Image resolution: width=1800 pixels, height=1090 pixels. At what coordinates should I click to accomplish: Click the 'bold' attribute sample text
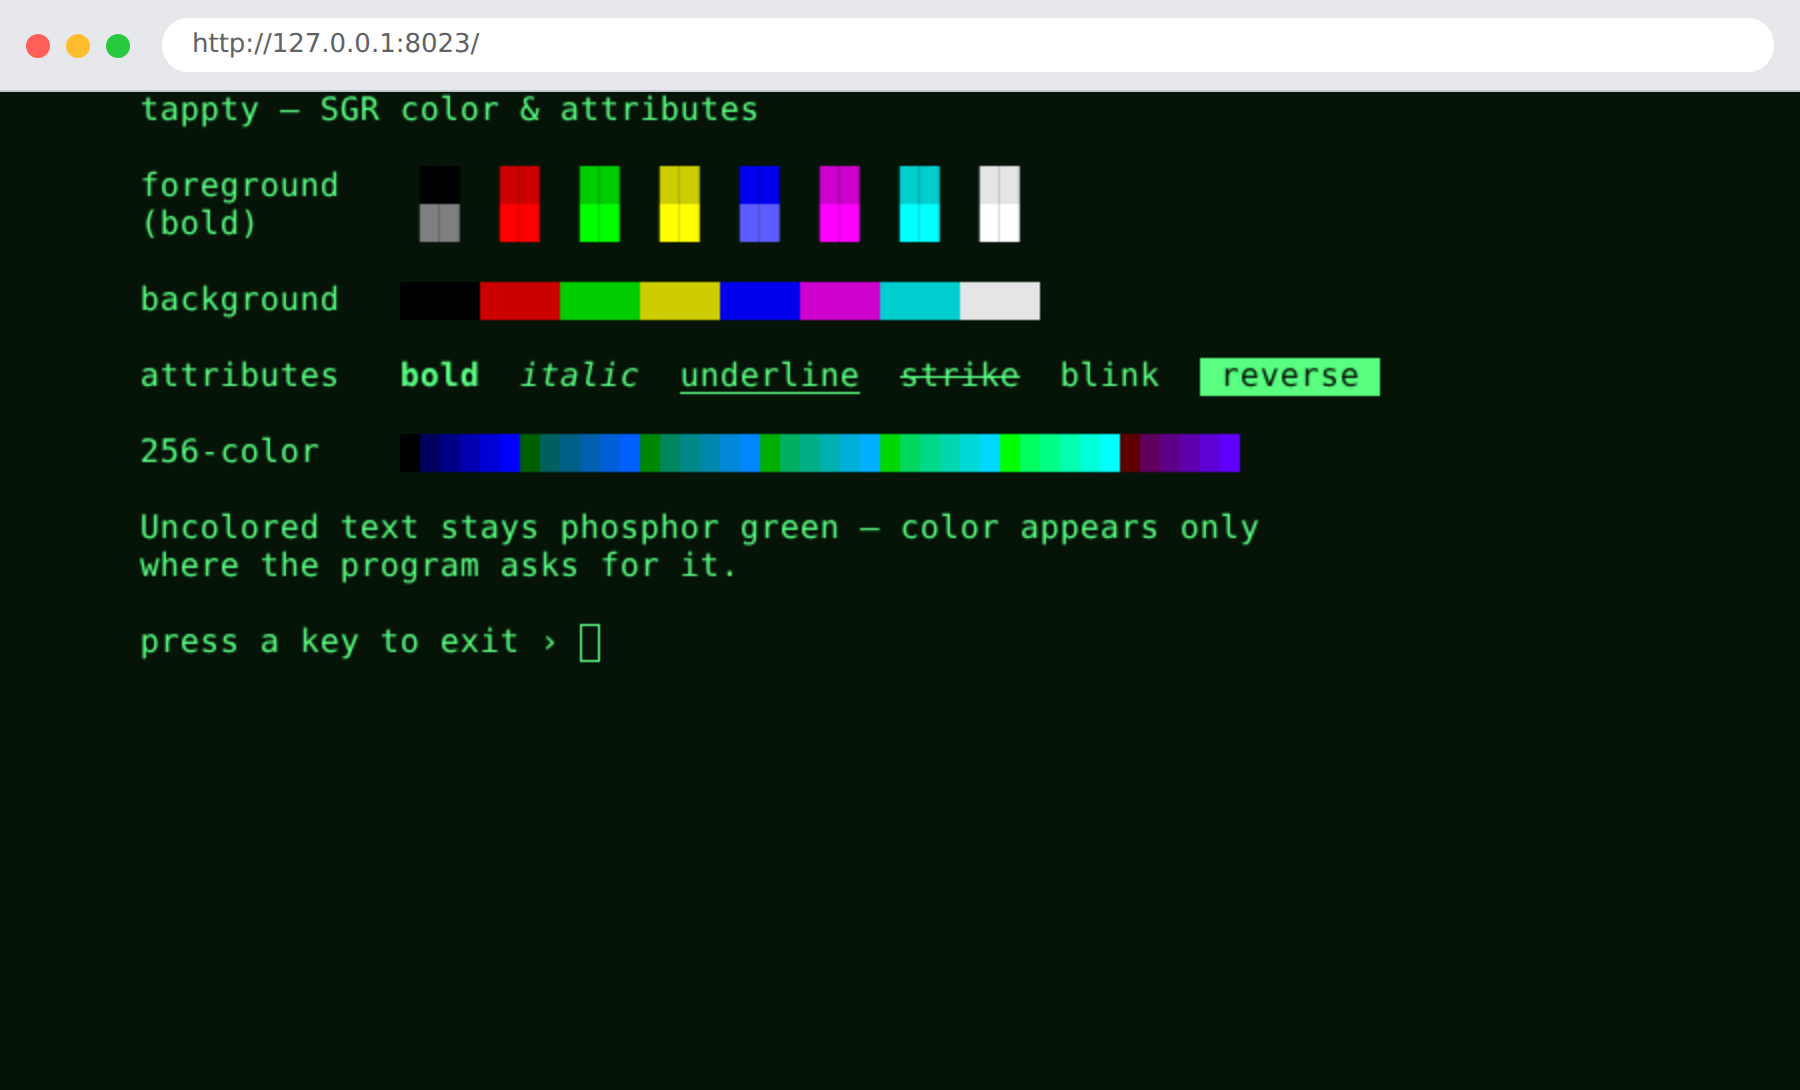tap(440, 375)
